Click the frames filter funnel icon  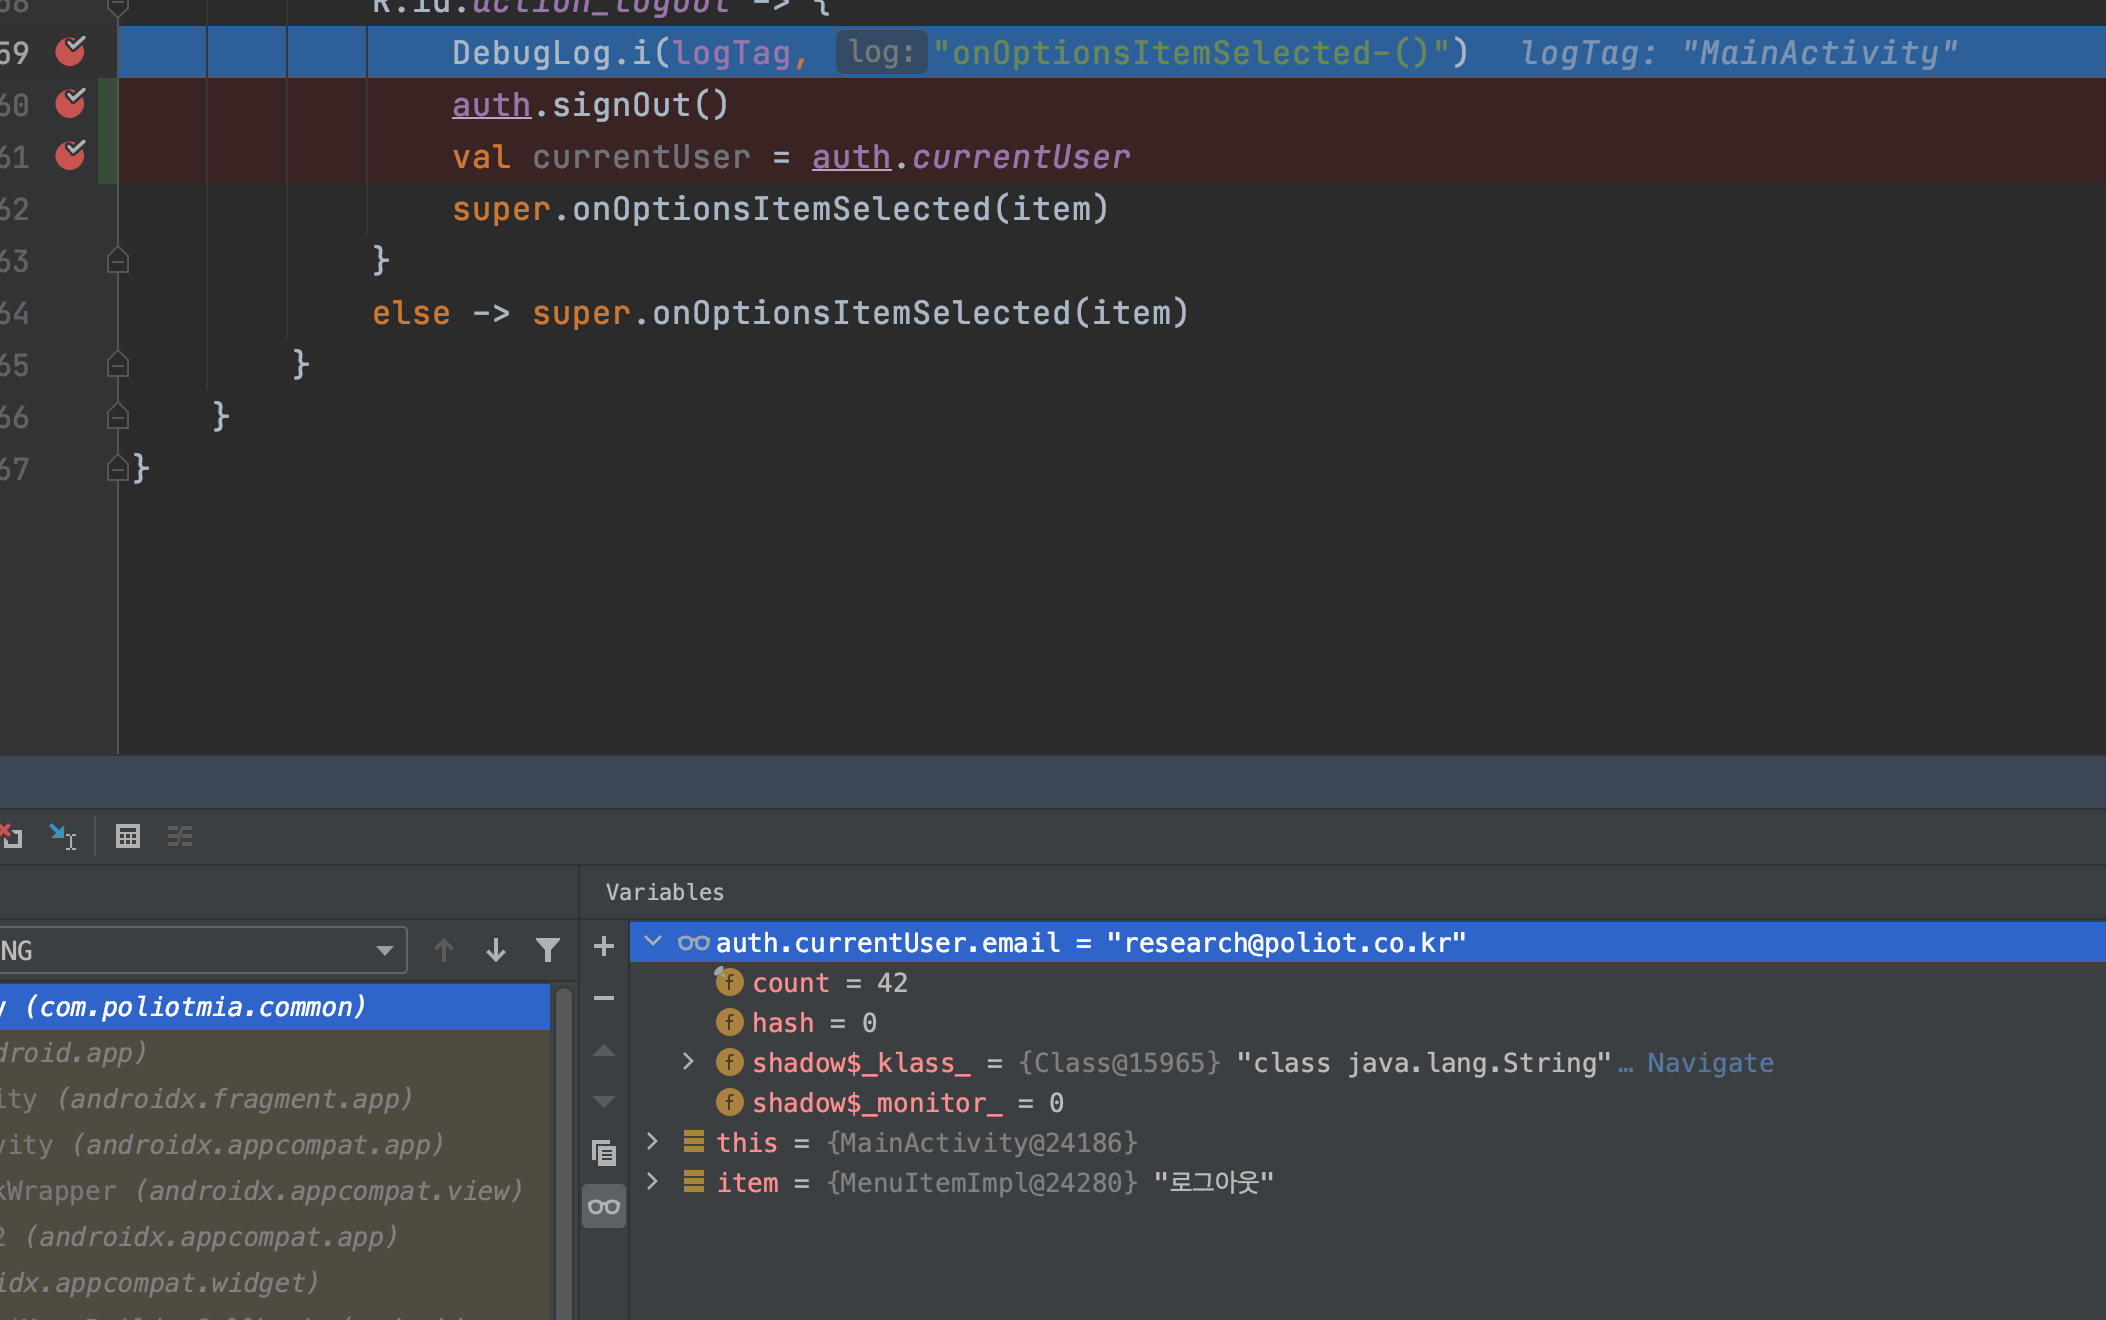tap(548, 950)
